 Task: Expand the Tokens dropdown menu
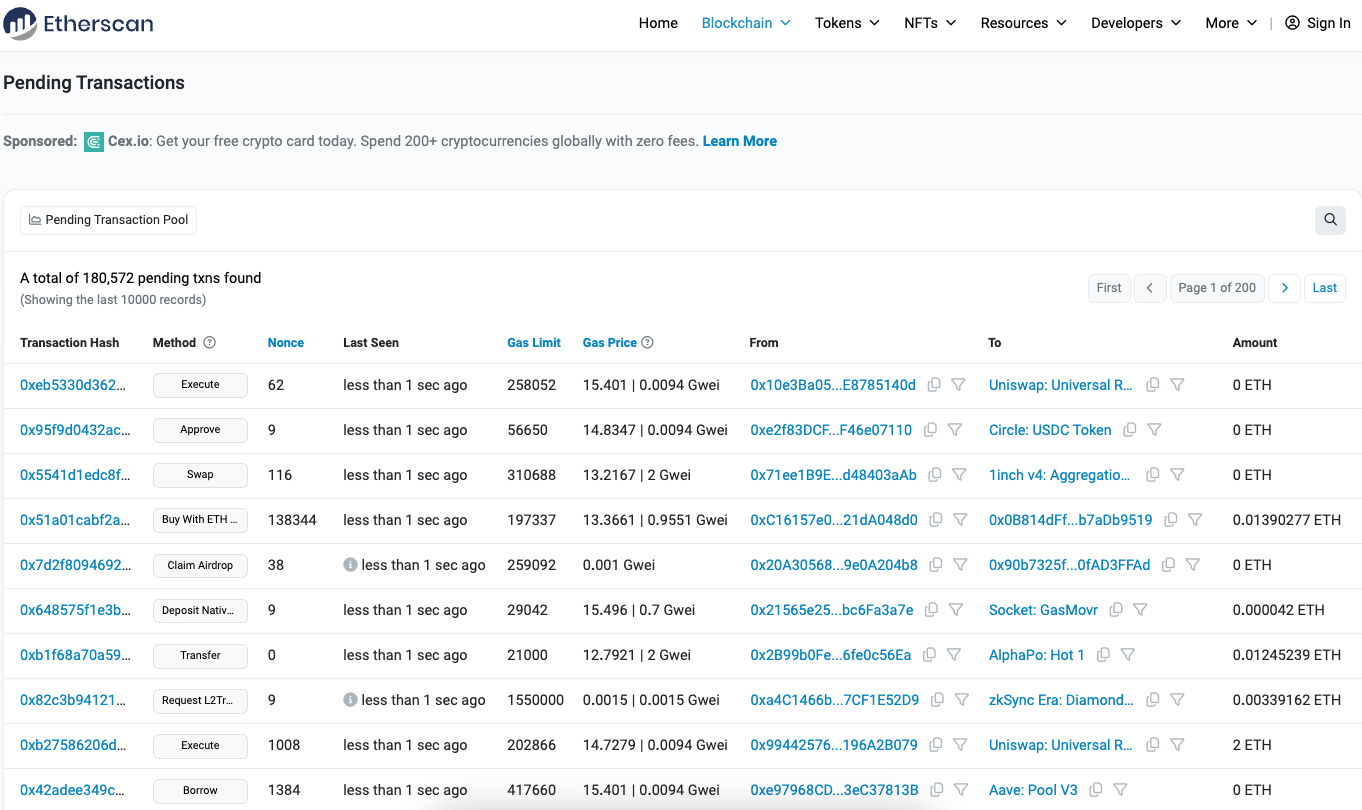pos(847,23)
